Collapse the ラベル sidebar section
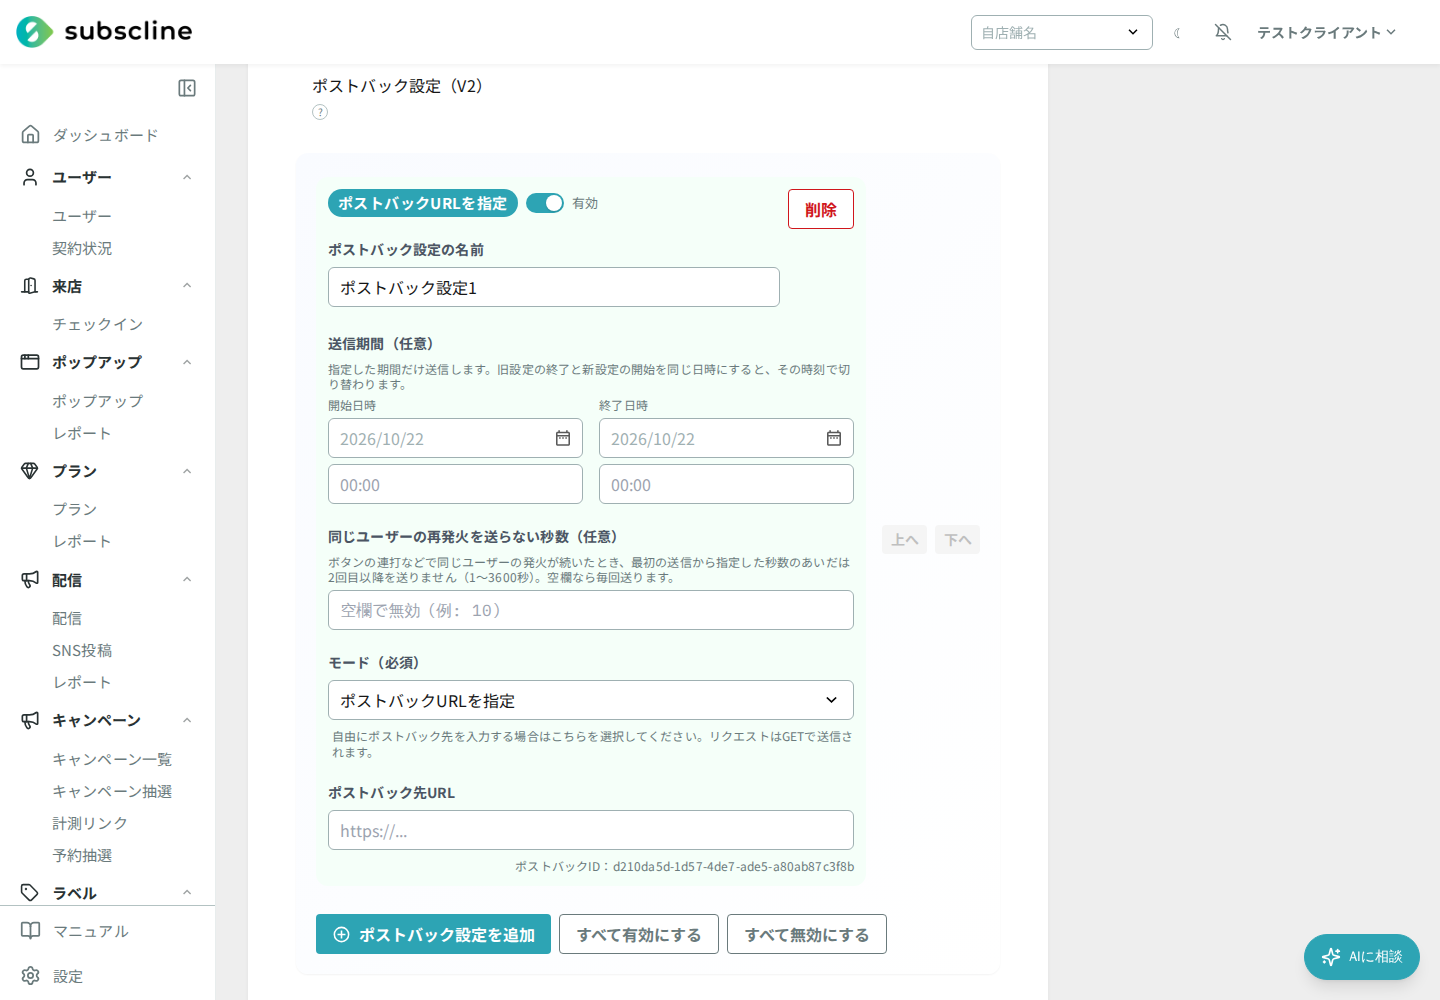The width and height of the screenshot is (1440, 1000). coord(187,893)
